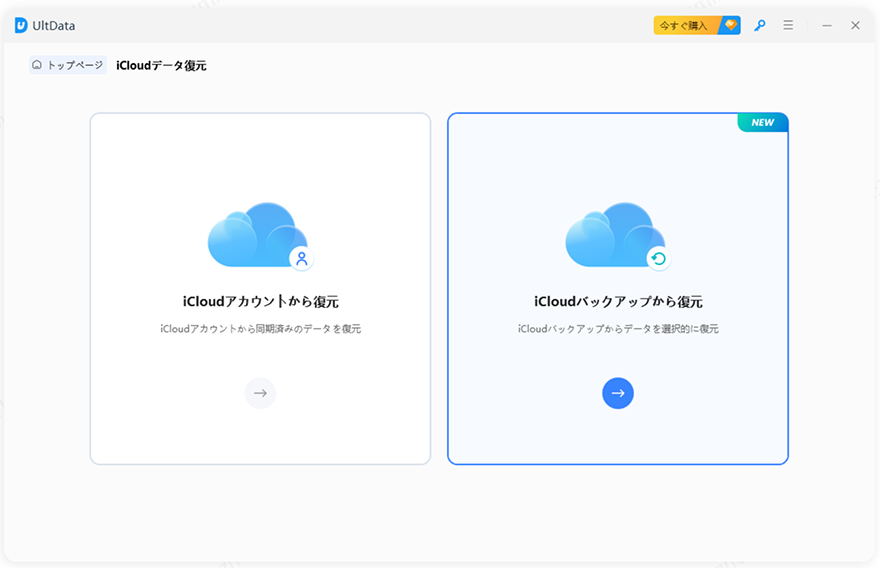This screenshot has width=880, height=568.
Task: Click the description iCloudバックアップからデータを選択的に復元
Action: pos(618,329)
